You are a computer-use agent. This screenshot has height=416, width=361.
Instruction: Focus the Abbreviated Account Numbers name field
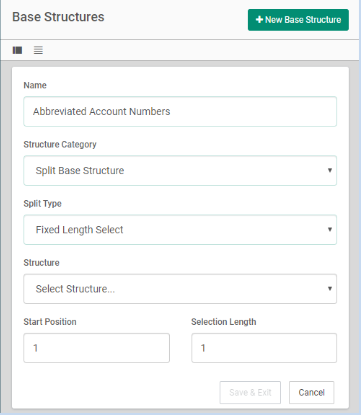pos(180,111)
